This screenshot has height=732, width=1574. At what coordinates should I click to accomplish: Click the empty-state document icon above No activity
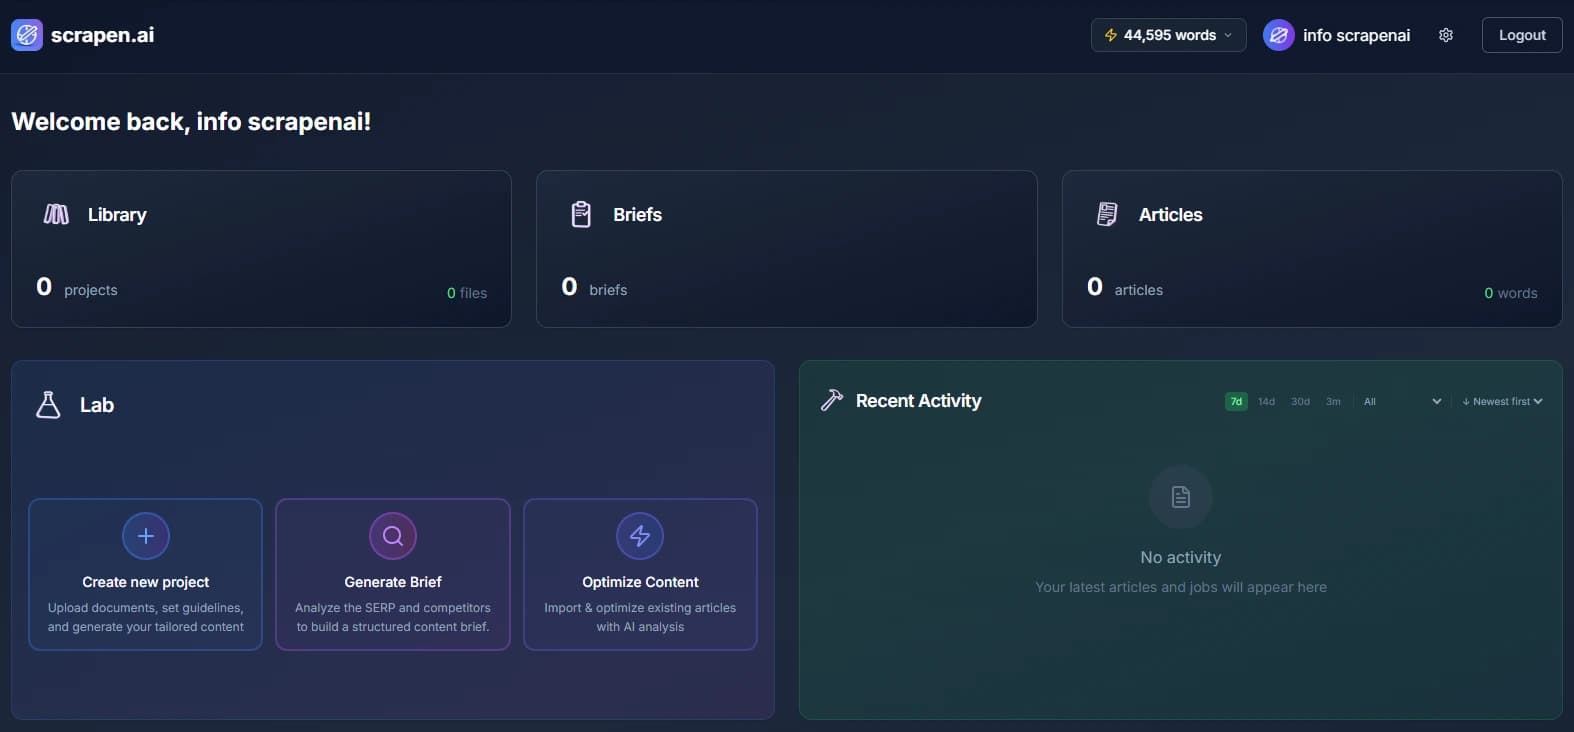coord(1181,497)
